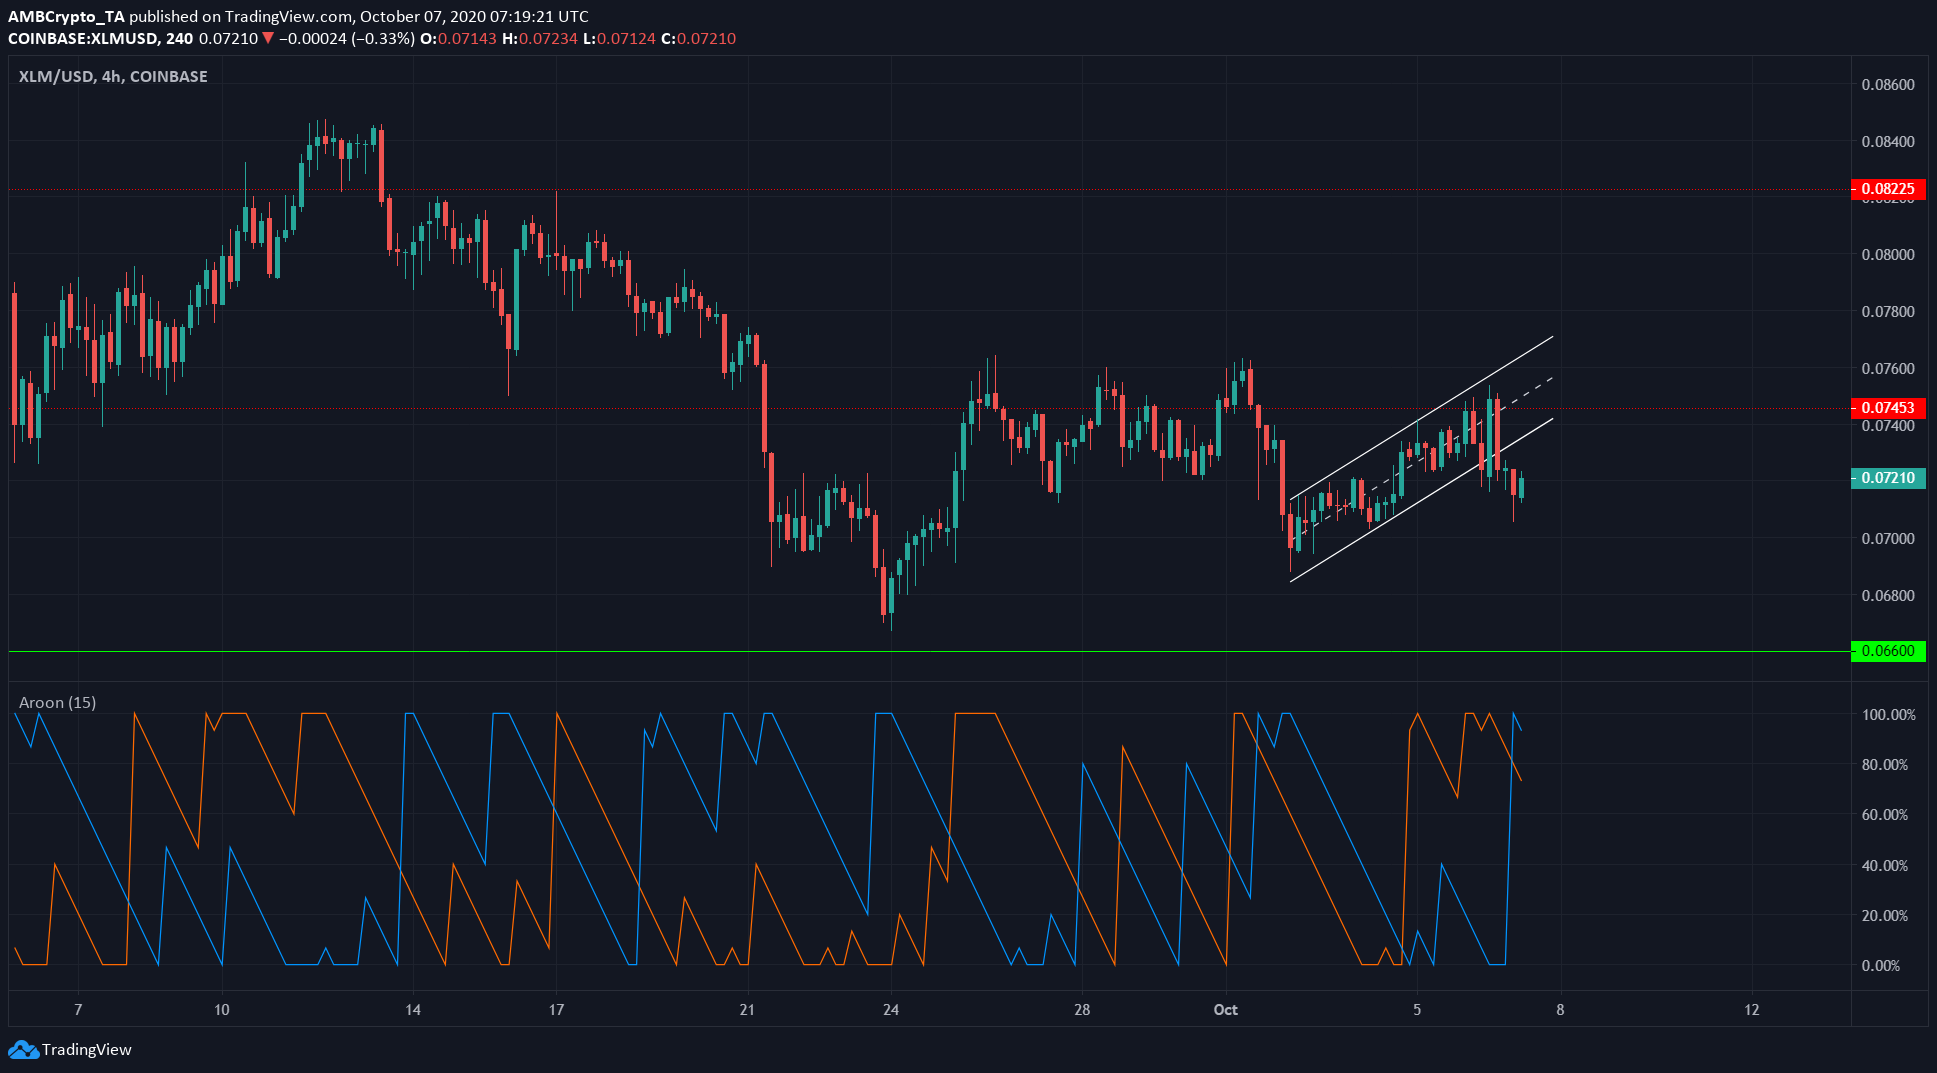Click the low value L:0.07124
Image resolution: width=1937 pixels, height=1073 pixels.
tap(619, 38)
